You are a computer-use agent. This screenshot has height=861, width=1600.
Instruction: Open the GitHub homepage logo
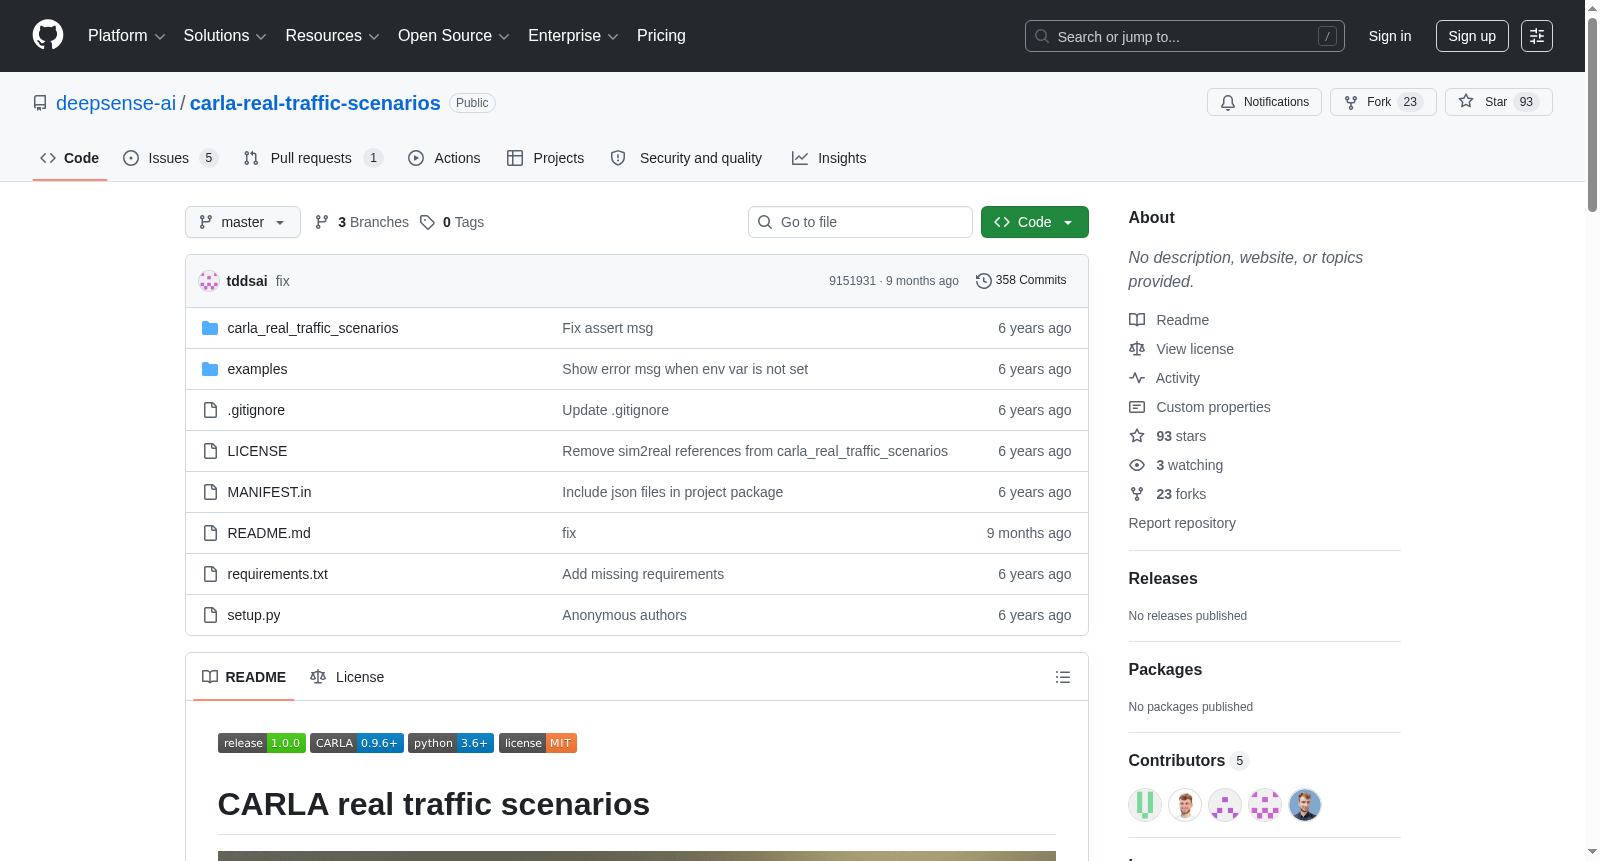pos(48,35)
